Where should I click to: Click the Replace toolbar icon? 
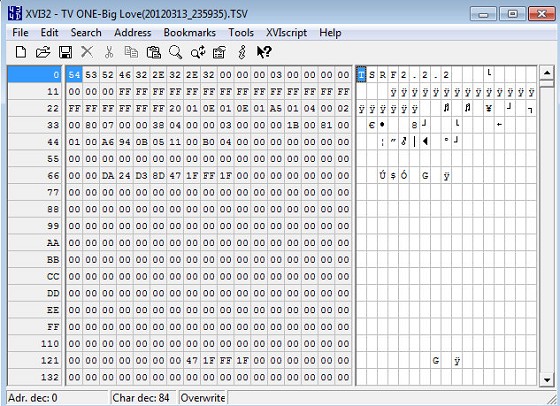[x=198, y=52]
